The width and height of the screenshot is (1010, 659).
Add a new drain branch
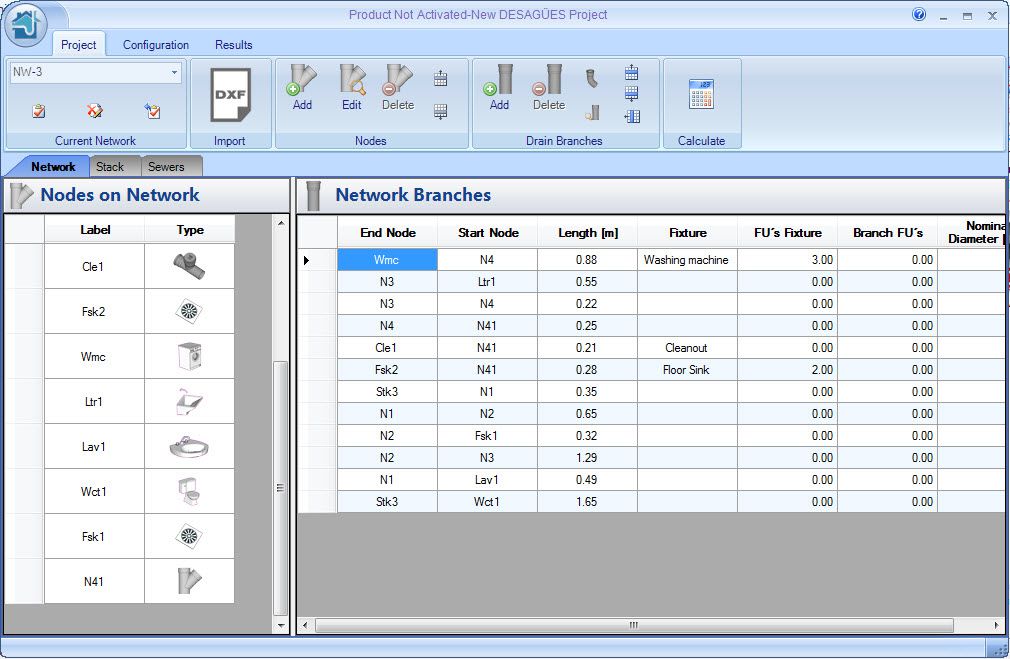tap(499, 86)
